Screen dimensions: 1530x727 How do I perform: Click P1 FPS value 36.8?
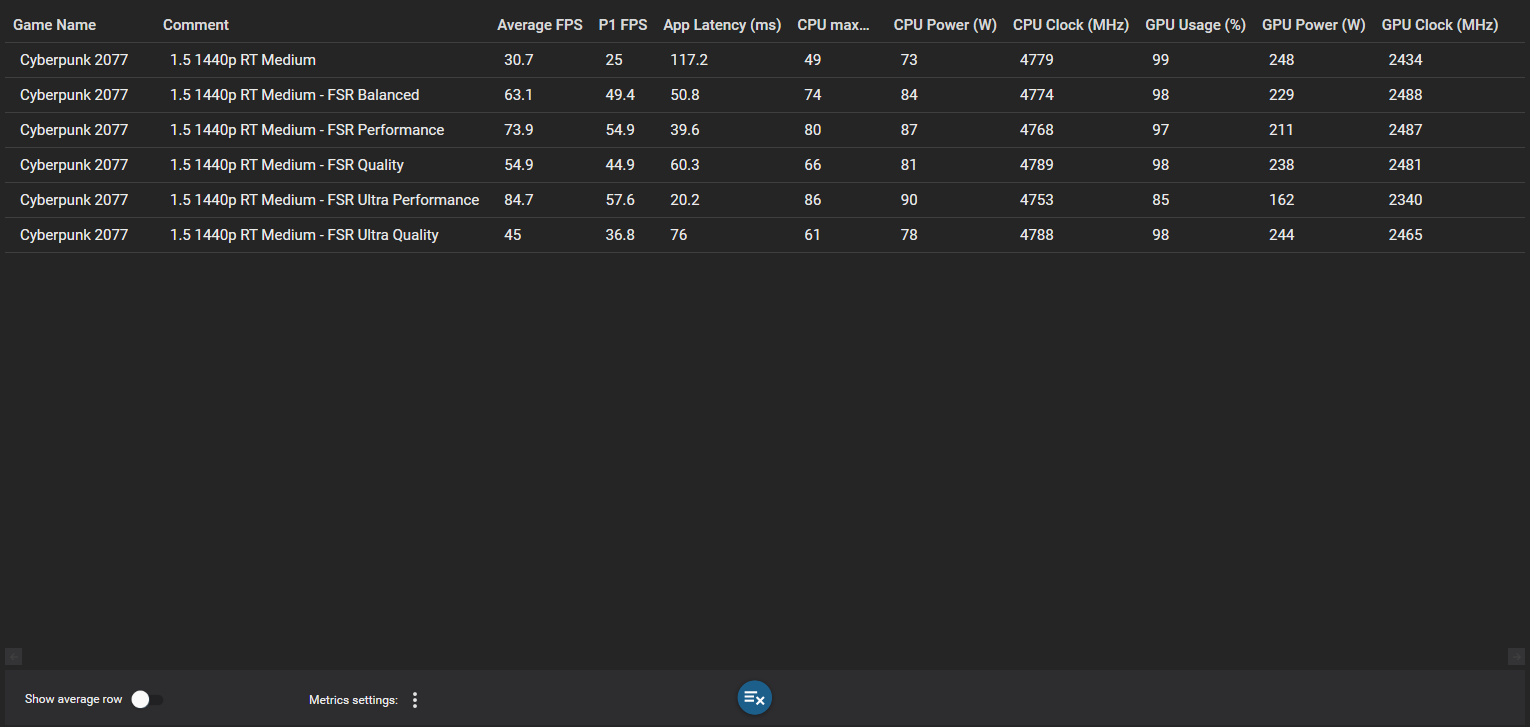click(x=620, y=235)
